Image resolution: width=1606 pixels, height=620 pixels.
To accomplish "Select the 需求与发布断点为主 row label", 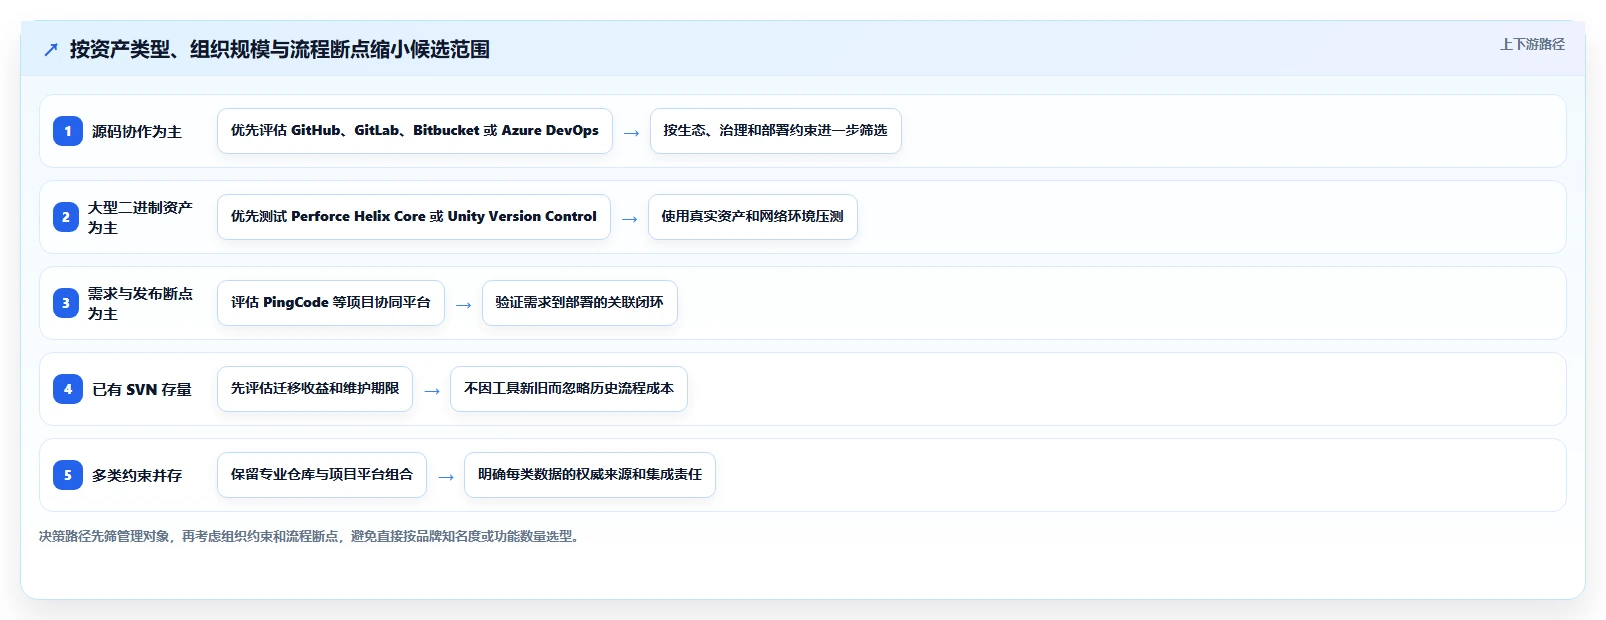I will coord(140,303).
